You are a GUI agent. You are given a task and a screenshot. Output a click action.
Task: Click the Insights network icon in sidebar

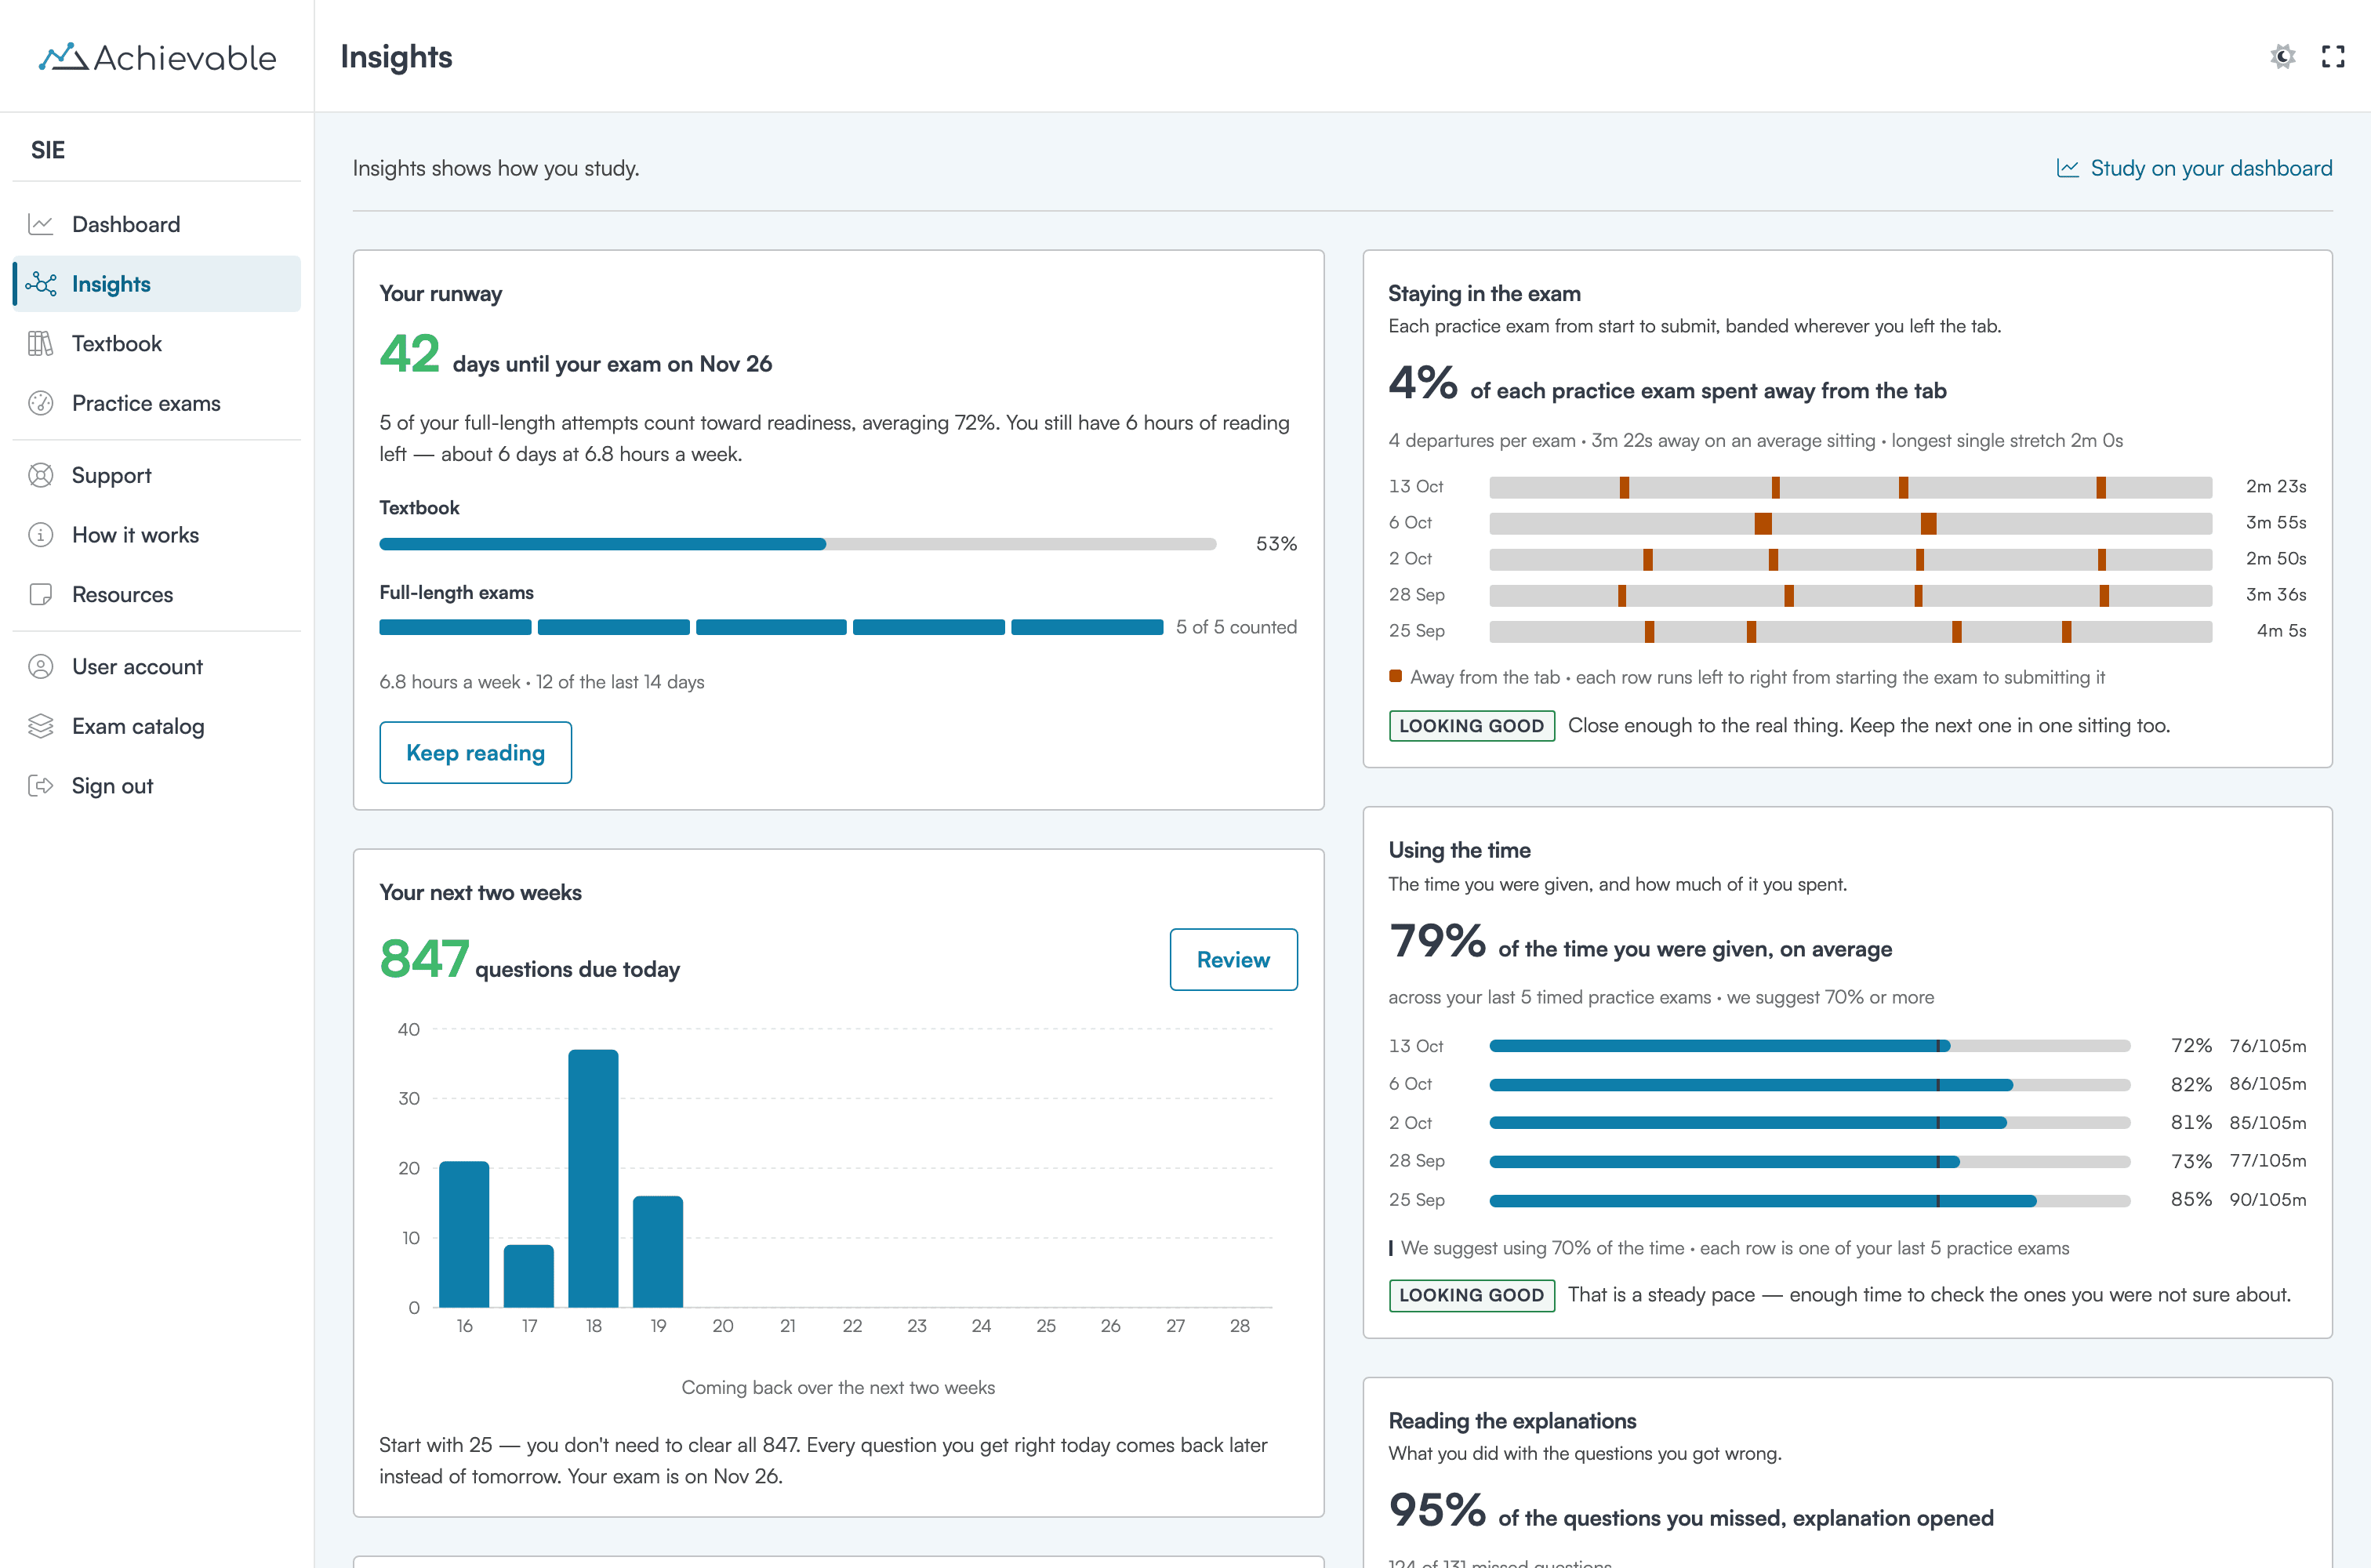coord(41,284)
